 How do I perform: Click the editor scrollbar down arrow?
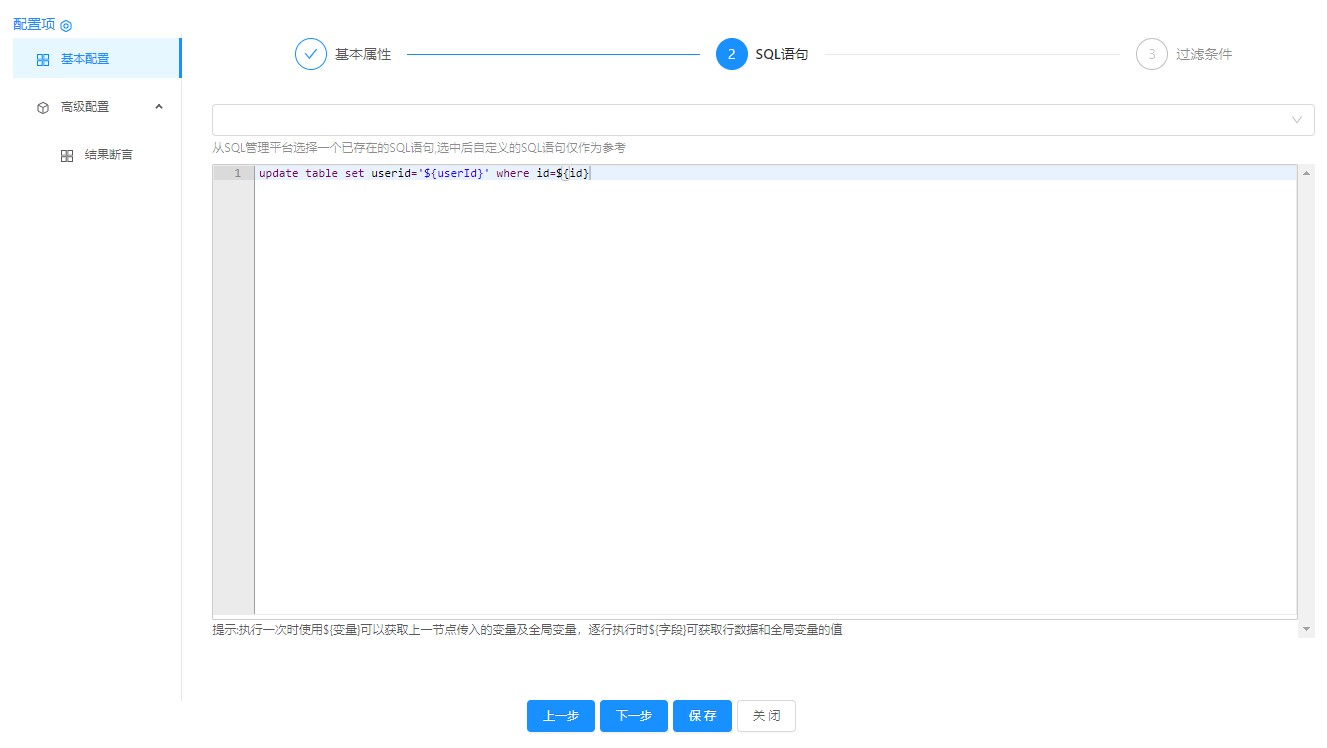pos(1306,629)
